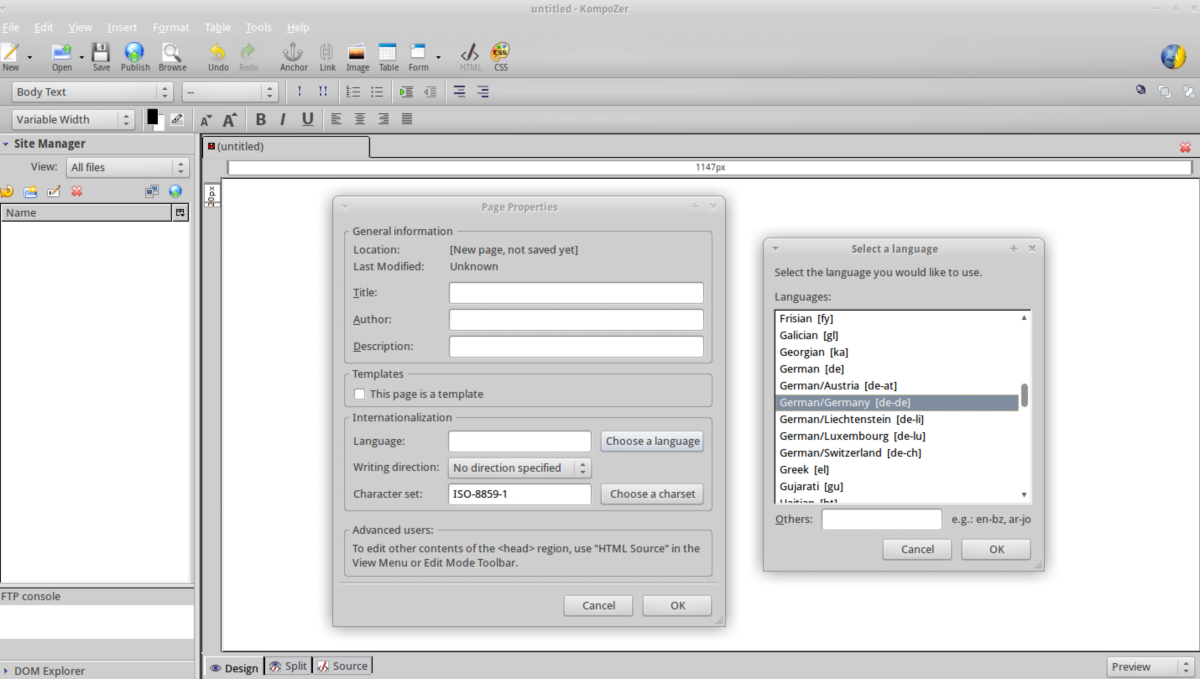Screen dimensions: 1200x679
Task: Outdent text with the outdent icon
Action: (x=430, y=92)
